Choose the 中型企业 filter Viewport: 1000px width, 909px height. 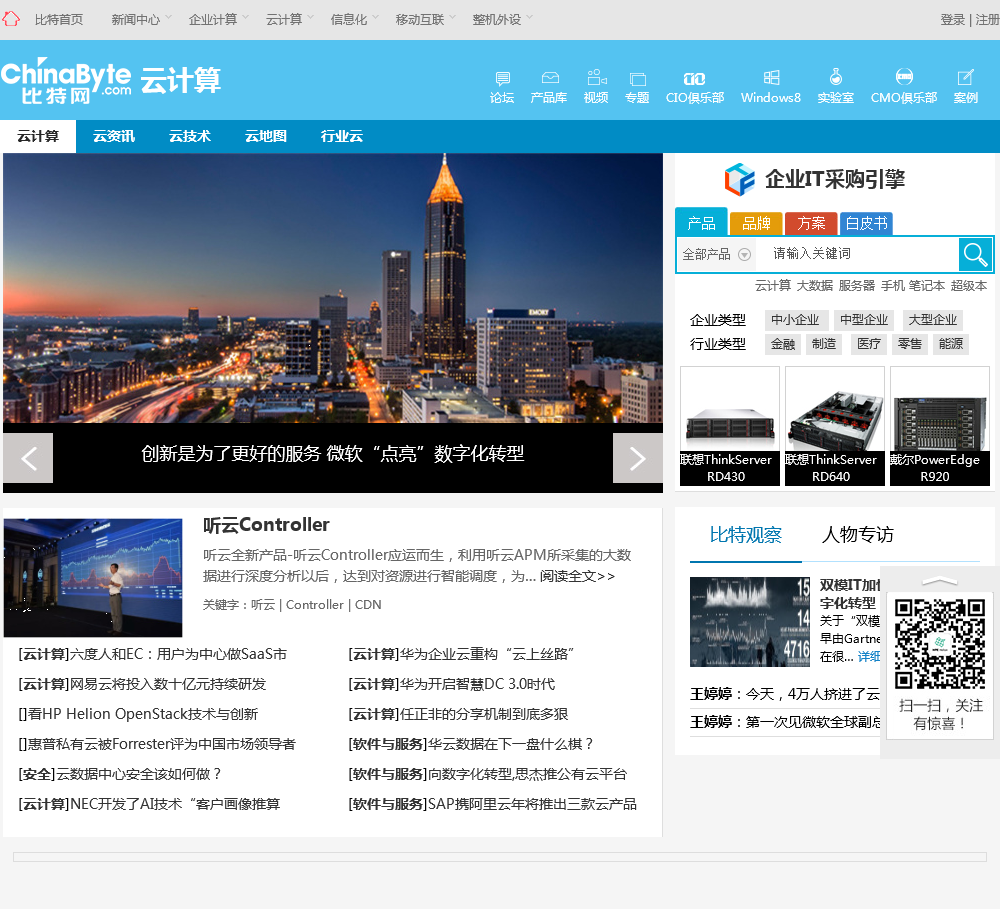click(x=864, y=320)
